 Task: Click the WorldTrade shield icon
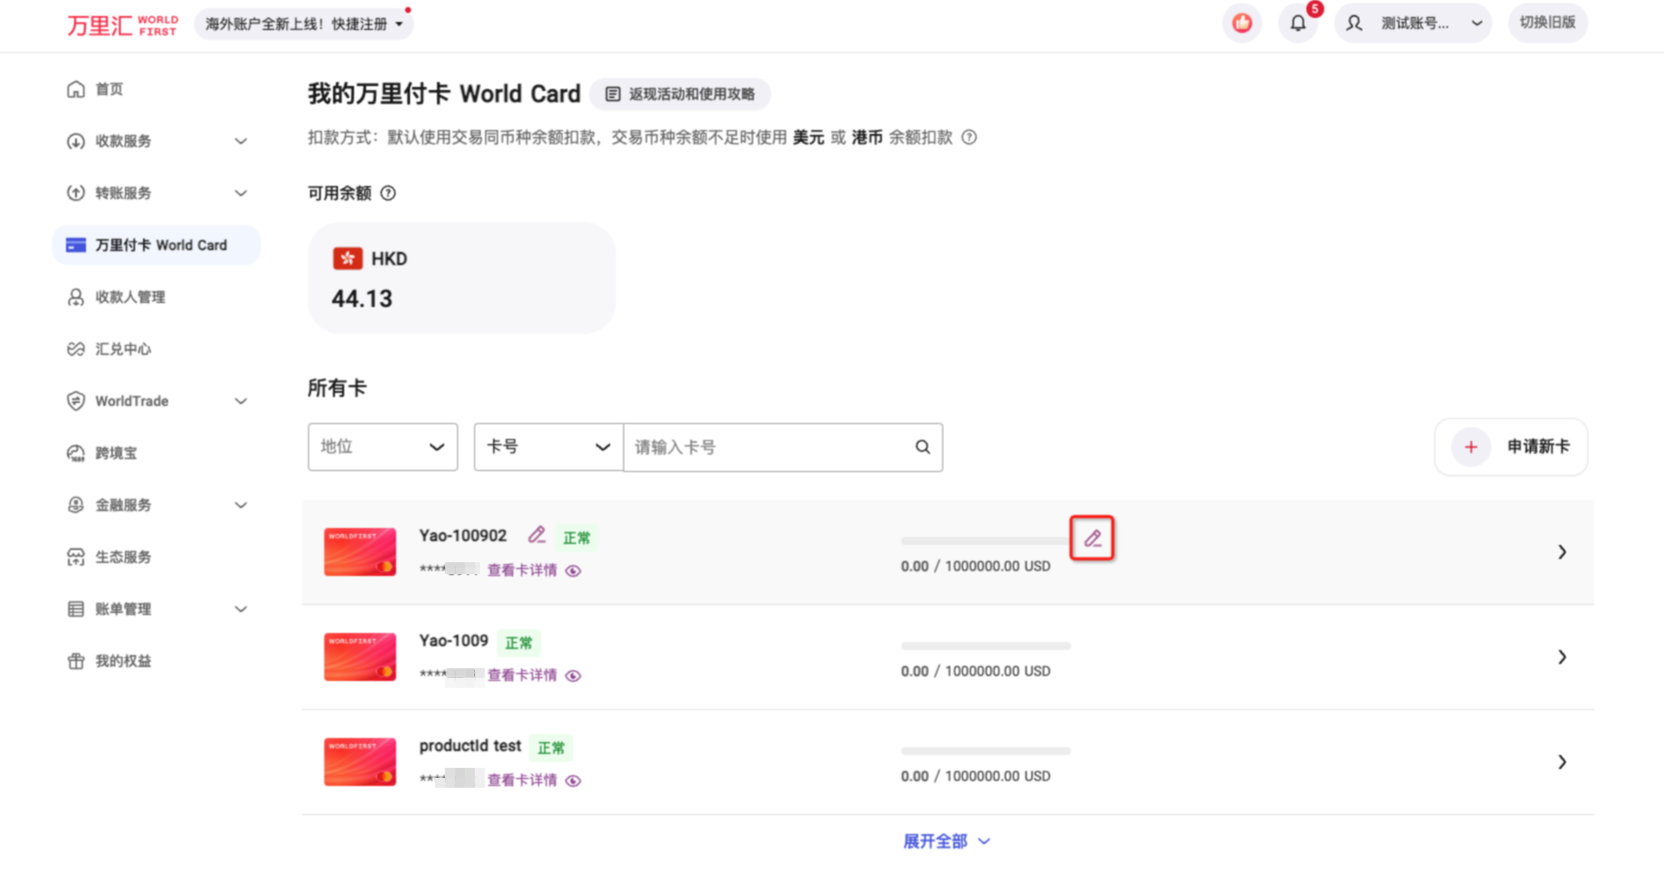76,401
